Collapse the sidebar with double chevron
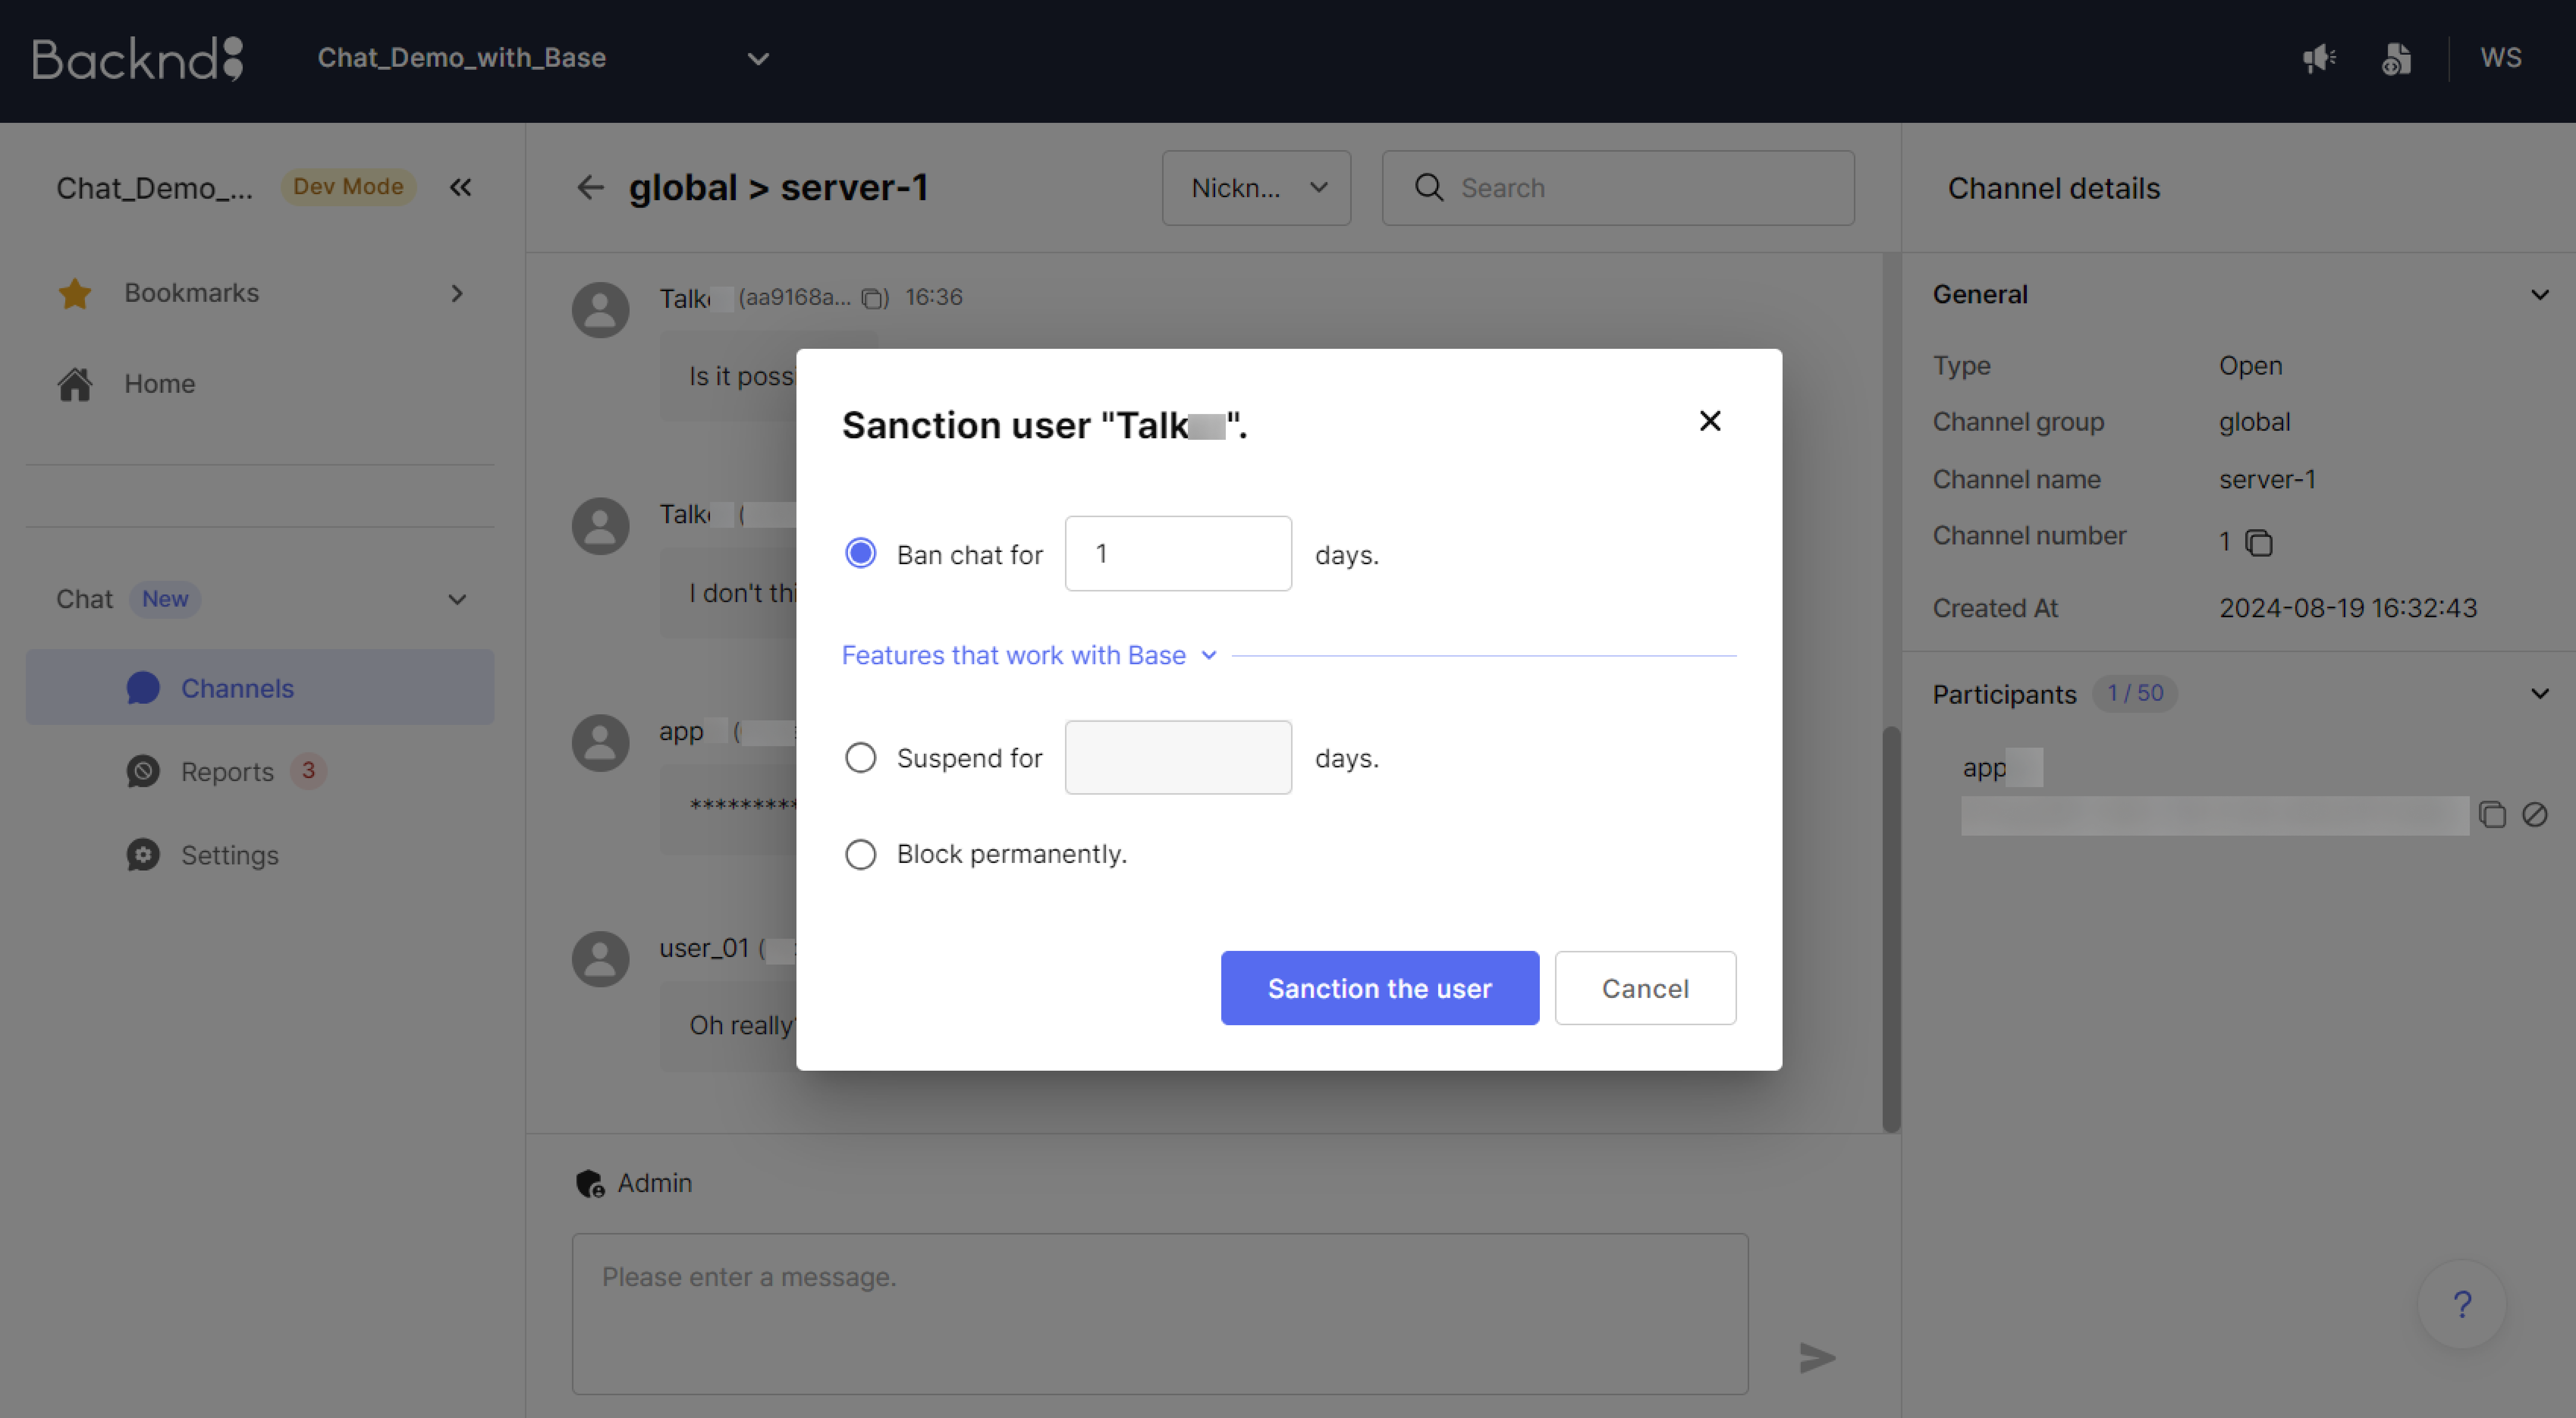Screen dimensions: 2576x1418 [x=460, y=187]
